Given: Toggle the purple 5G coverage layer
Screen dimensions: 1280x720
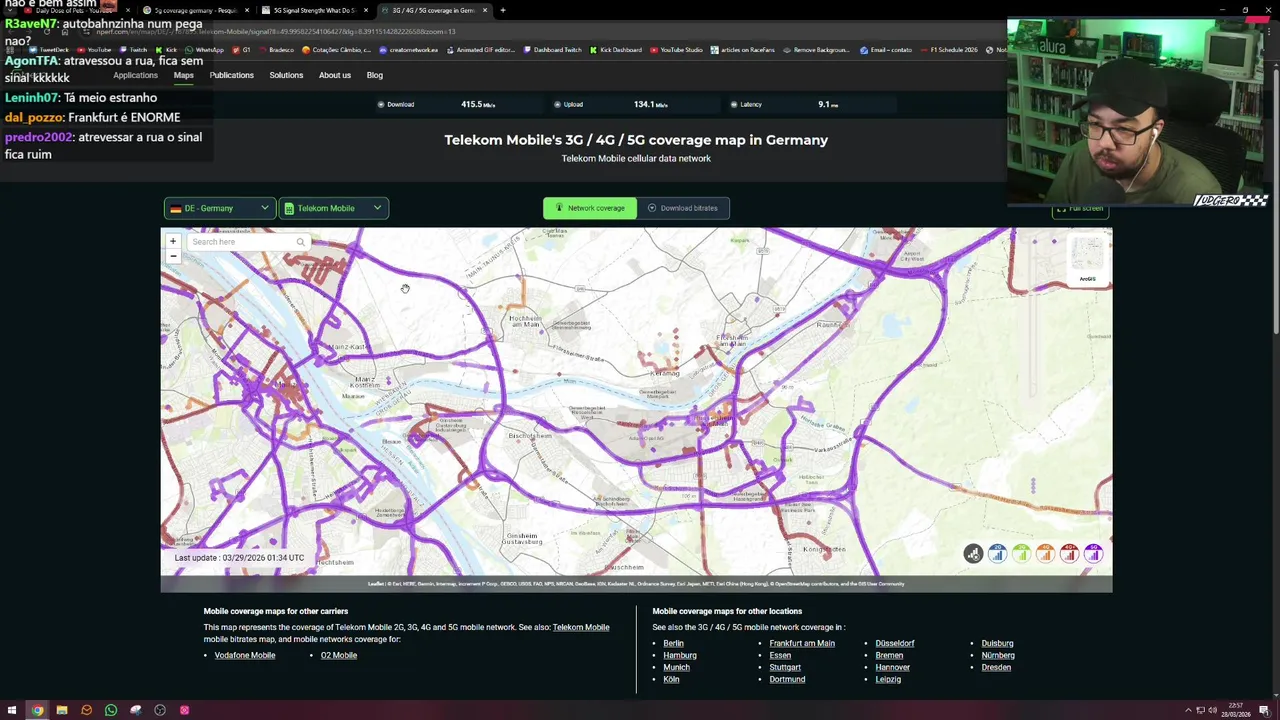Looking at the screenshot, I should 1093,554.
